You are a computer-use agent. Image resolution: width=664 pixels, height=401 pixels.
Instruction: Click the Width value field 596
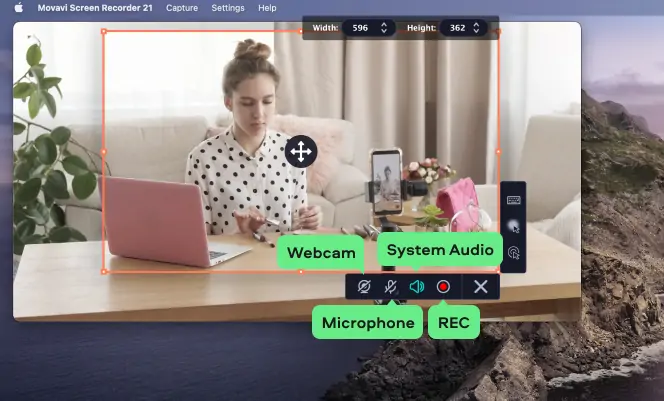(360, 28)
